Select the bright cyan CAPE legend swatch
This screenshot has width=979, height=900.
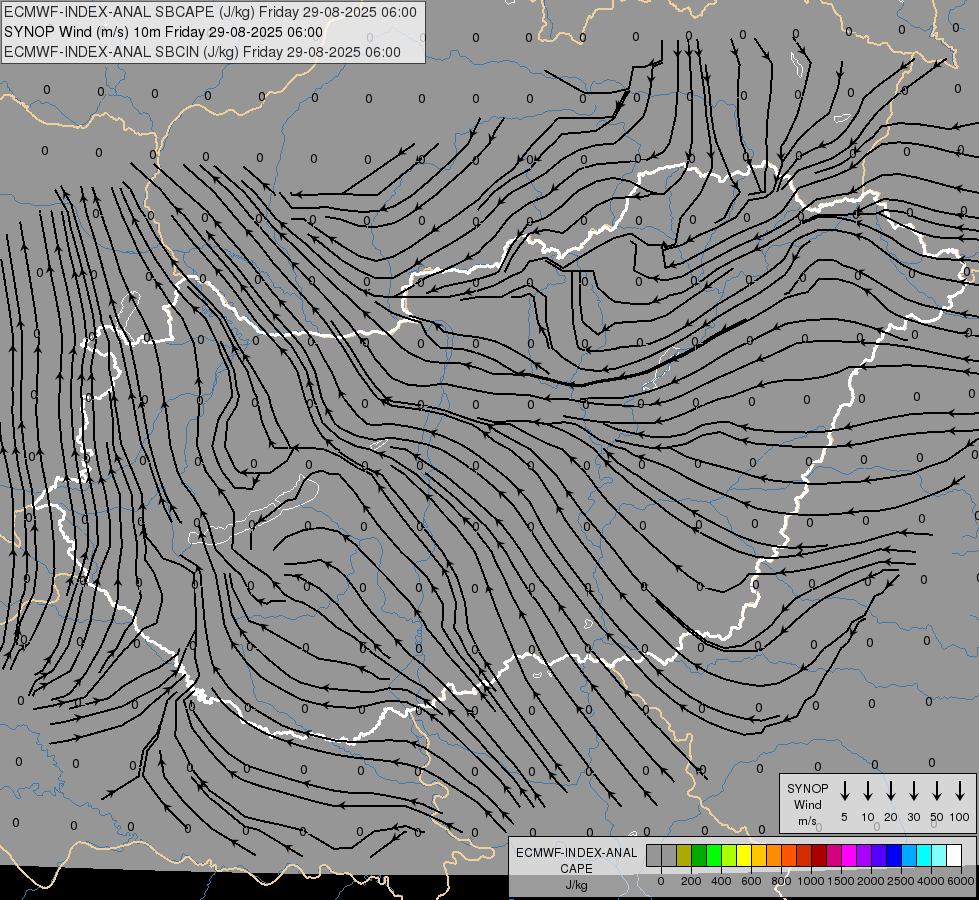pyautogui.click(x=923, y=855)
